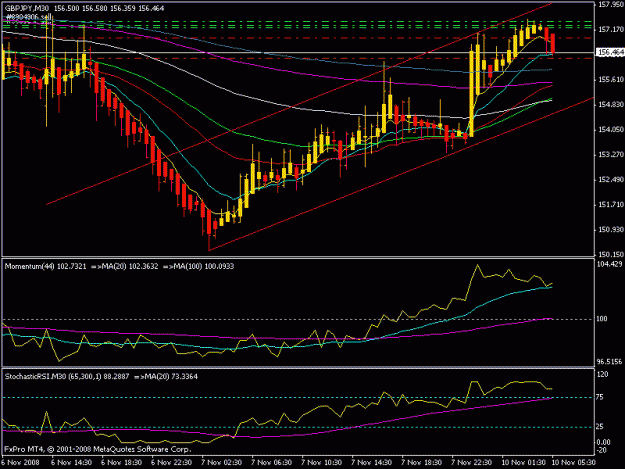Screen dimensions: 625x469
Task: Click the 153.270 price scale label
Action: 611,155
